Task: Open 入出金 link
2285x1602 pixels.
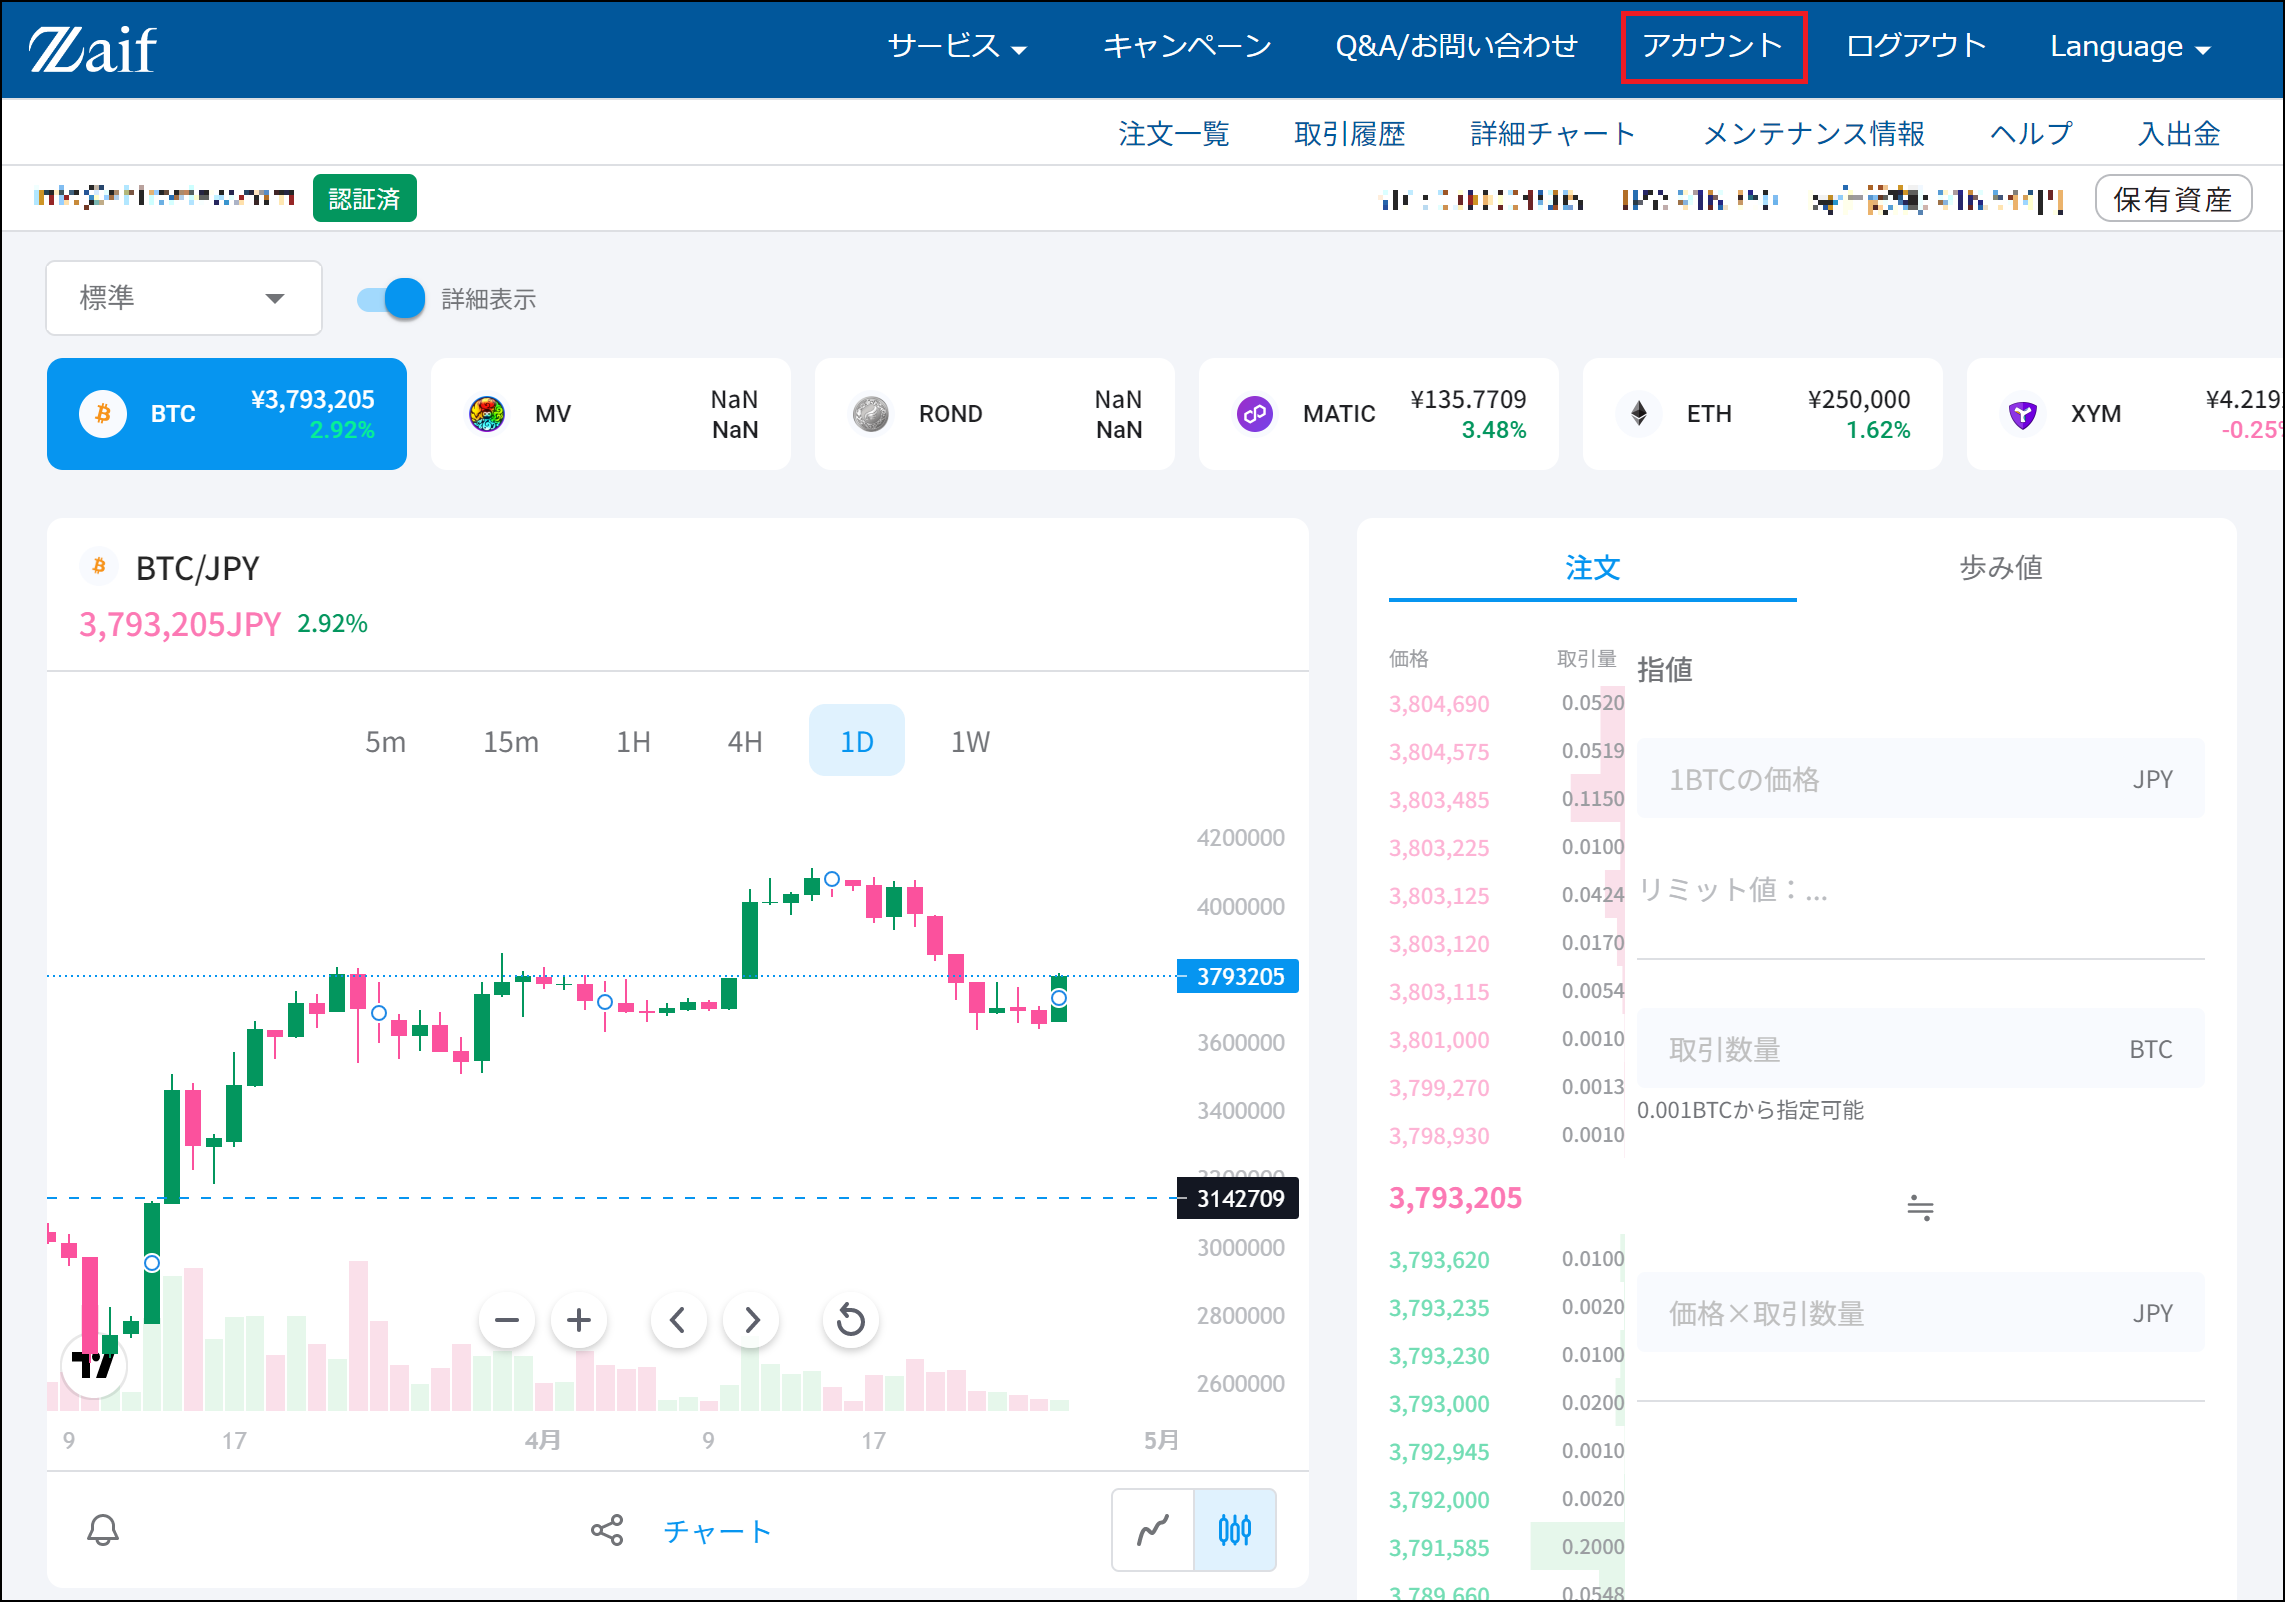Action: 2178,133
